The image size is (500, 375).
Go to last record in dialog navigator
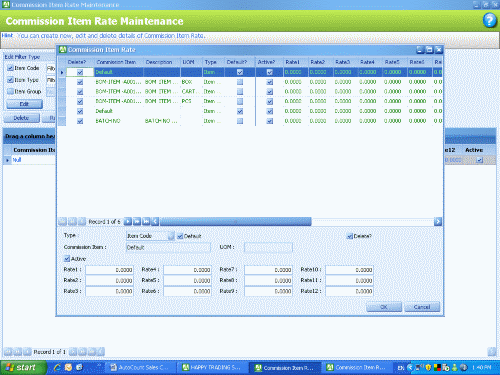click(146, 221)
